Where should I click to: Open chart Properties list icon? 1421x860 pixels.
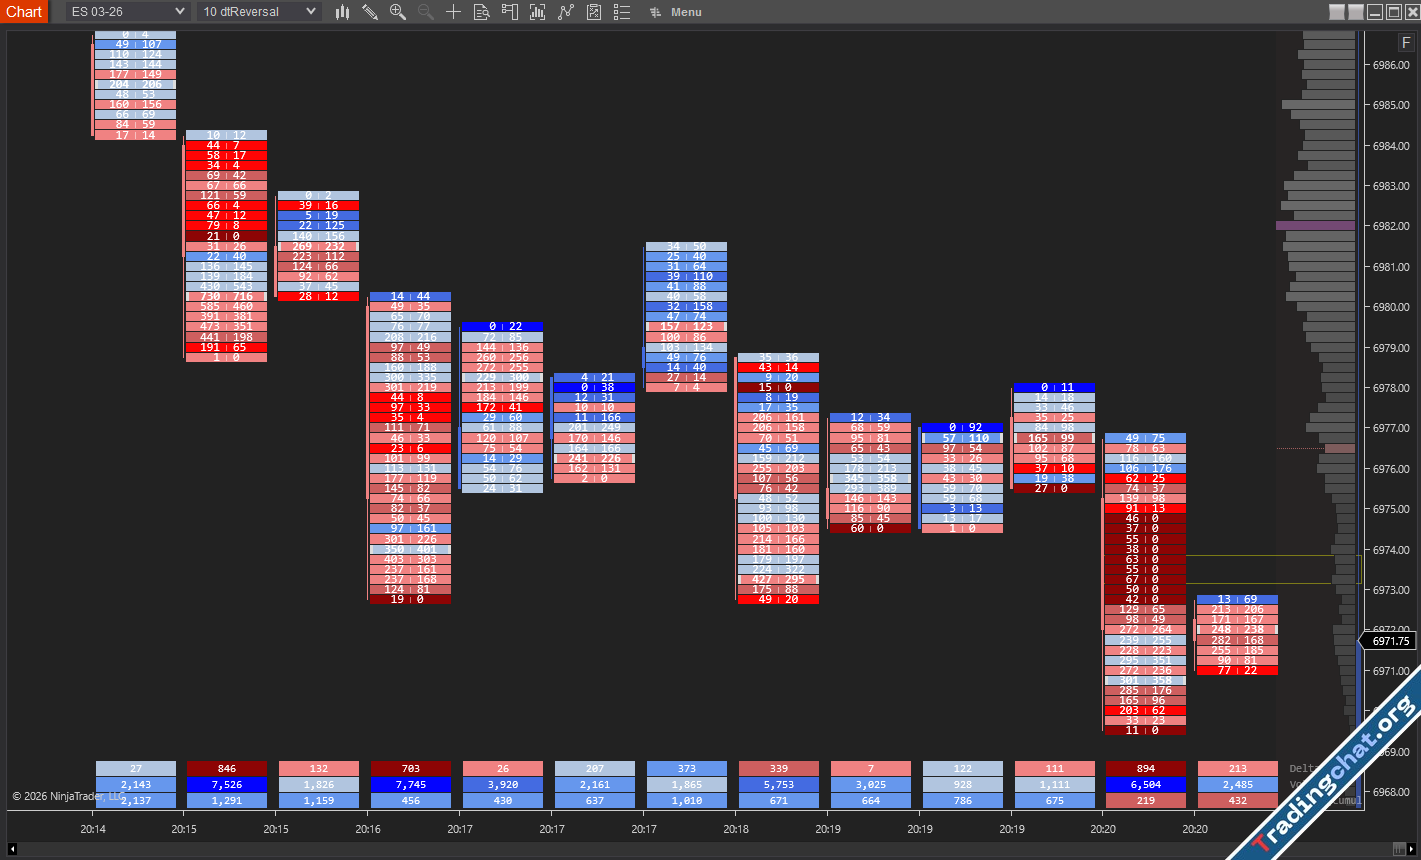click(x=622, y=12)
